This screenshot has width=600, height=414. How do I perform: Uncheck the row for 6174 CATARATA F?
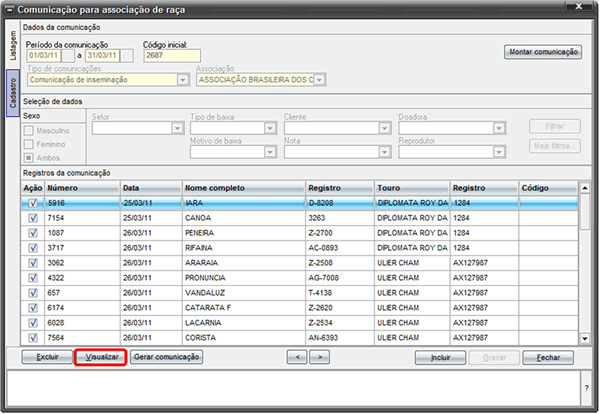[33, 308]
